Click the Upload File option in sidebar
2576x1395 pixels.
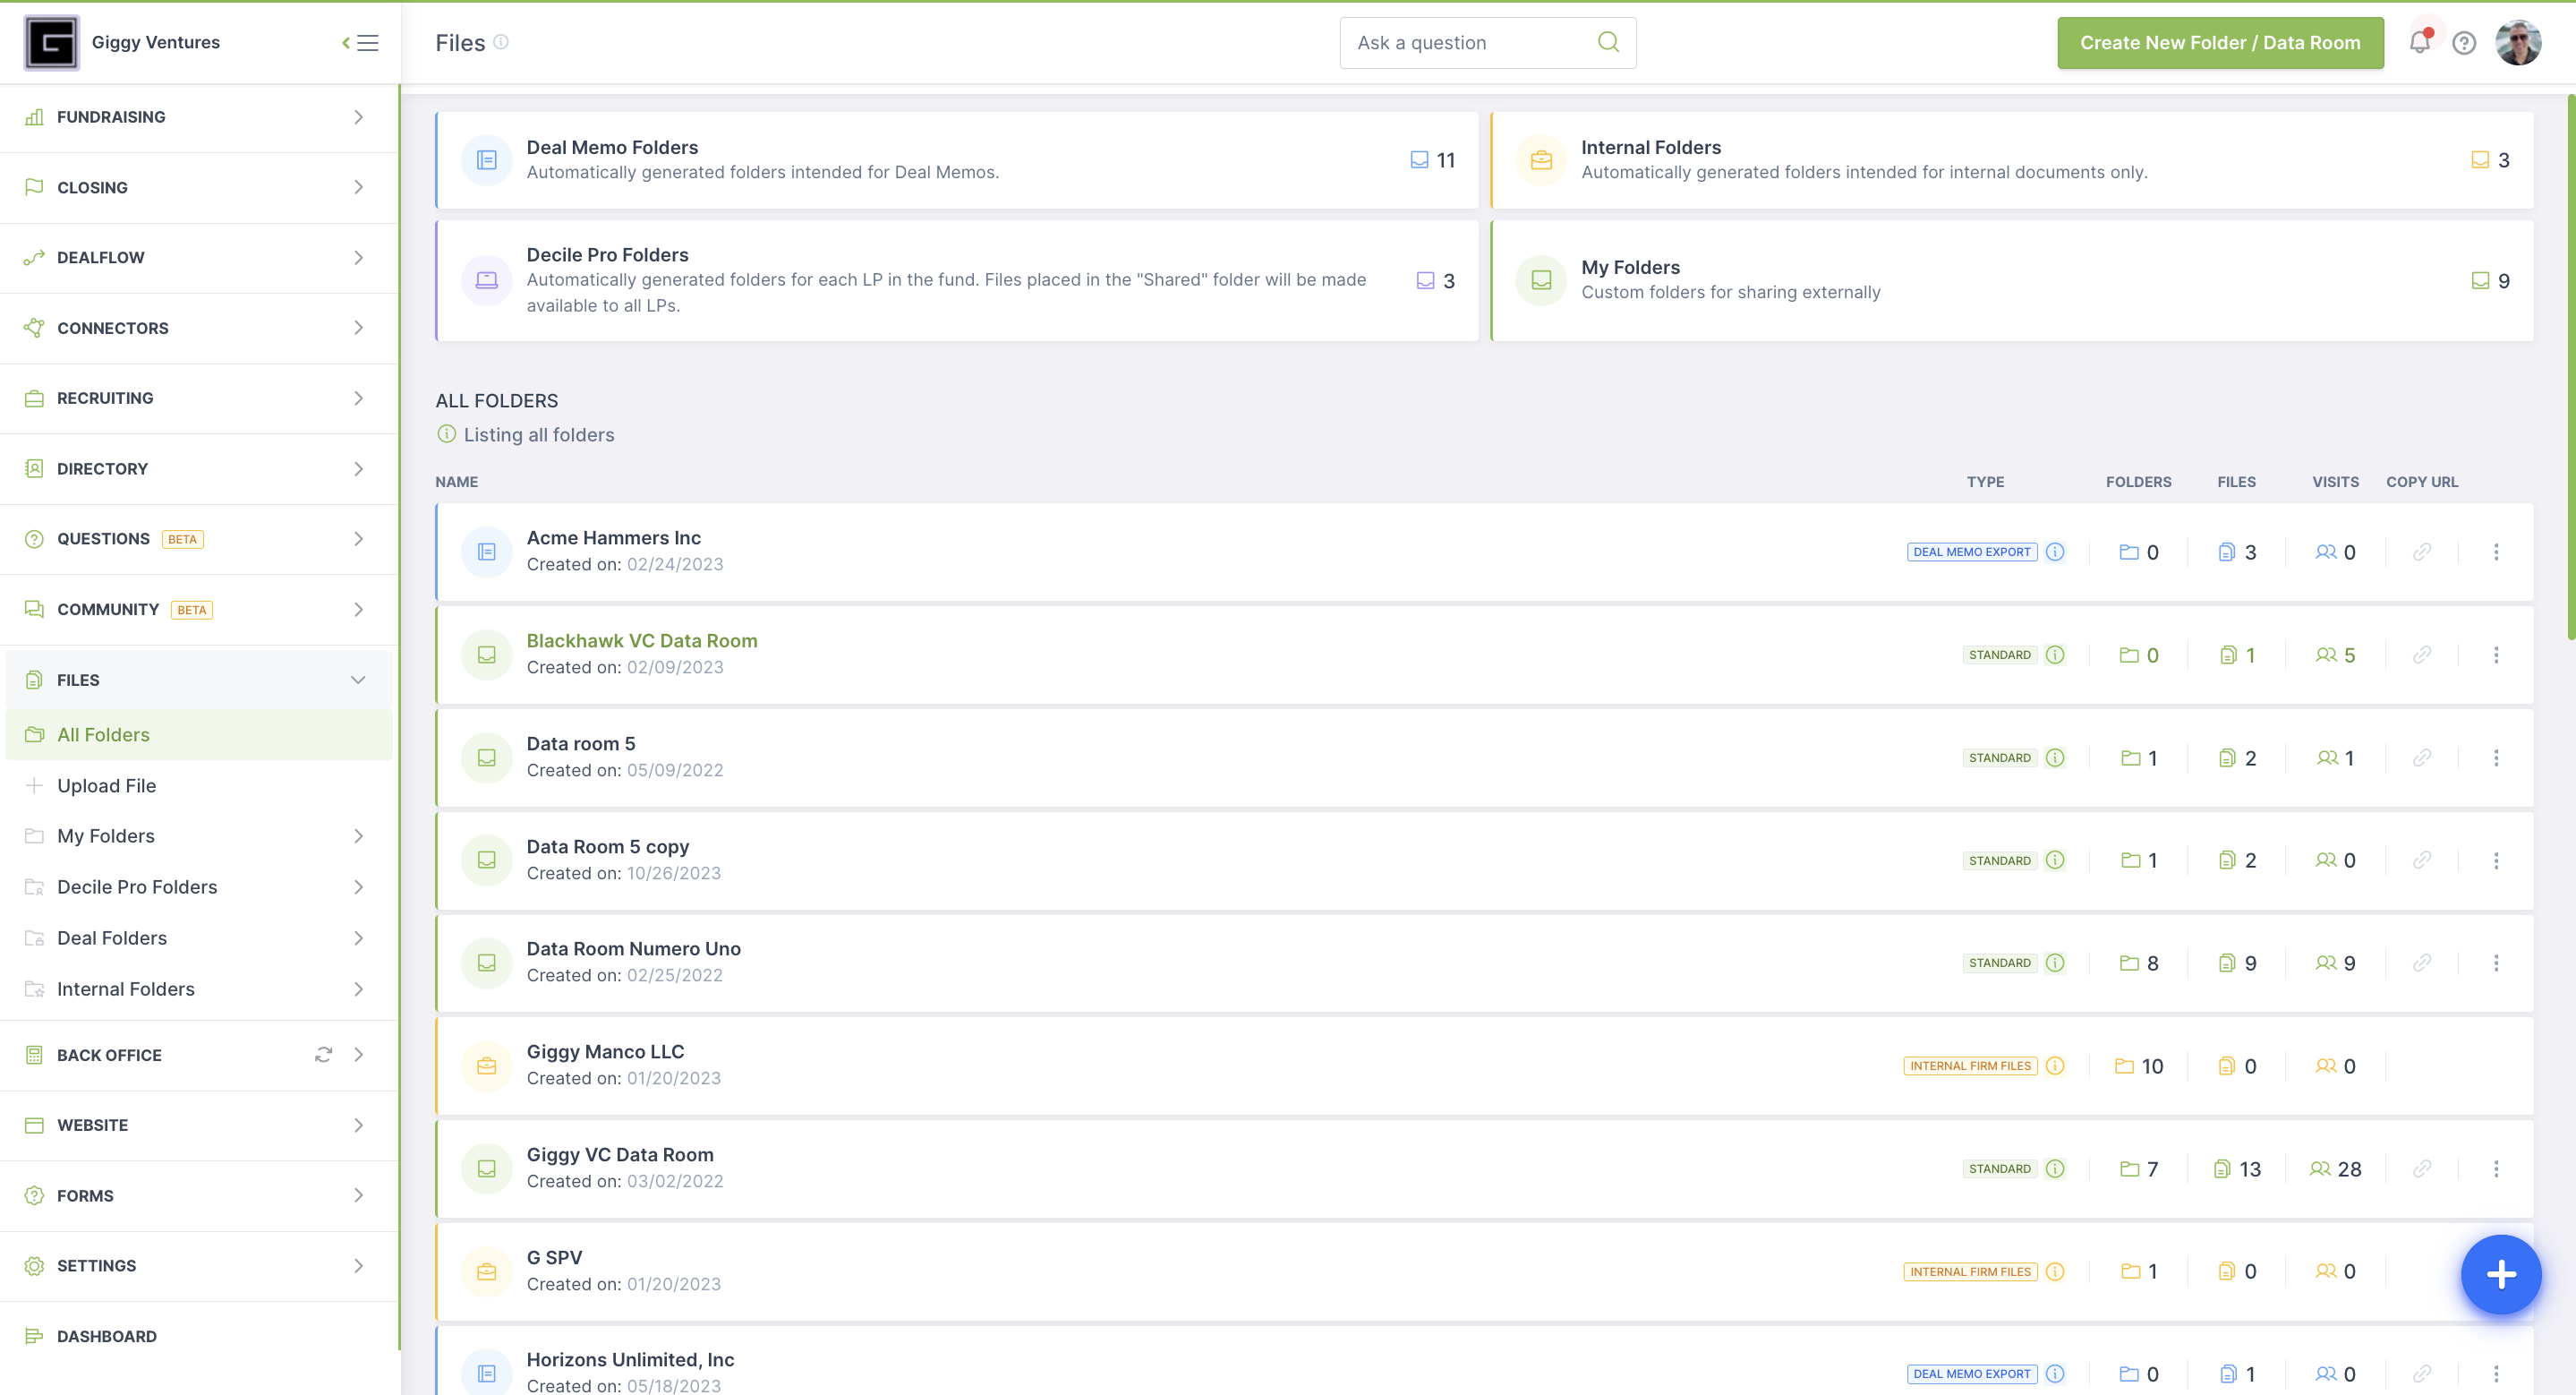point(107,785)
